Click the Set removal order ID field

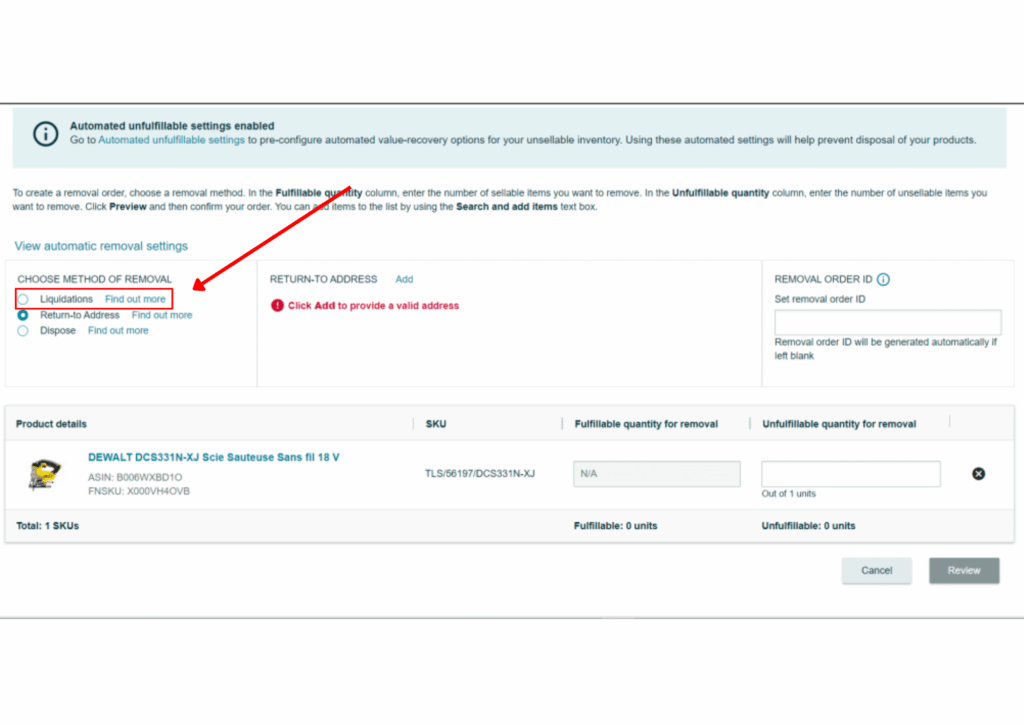(x=887, y=322)
